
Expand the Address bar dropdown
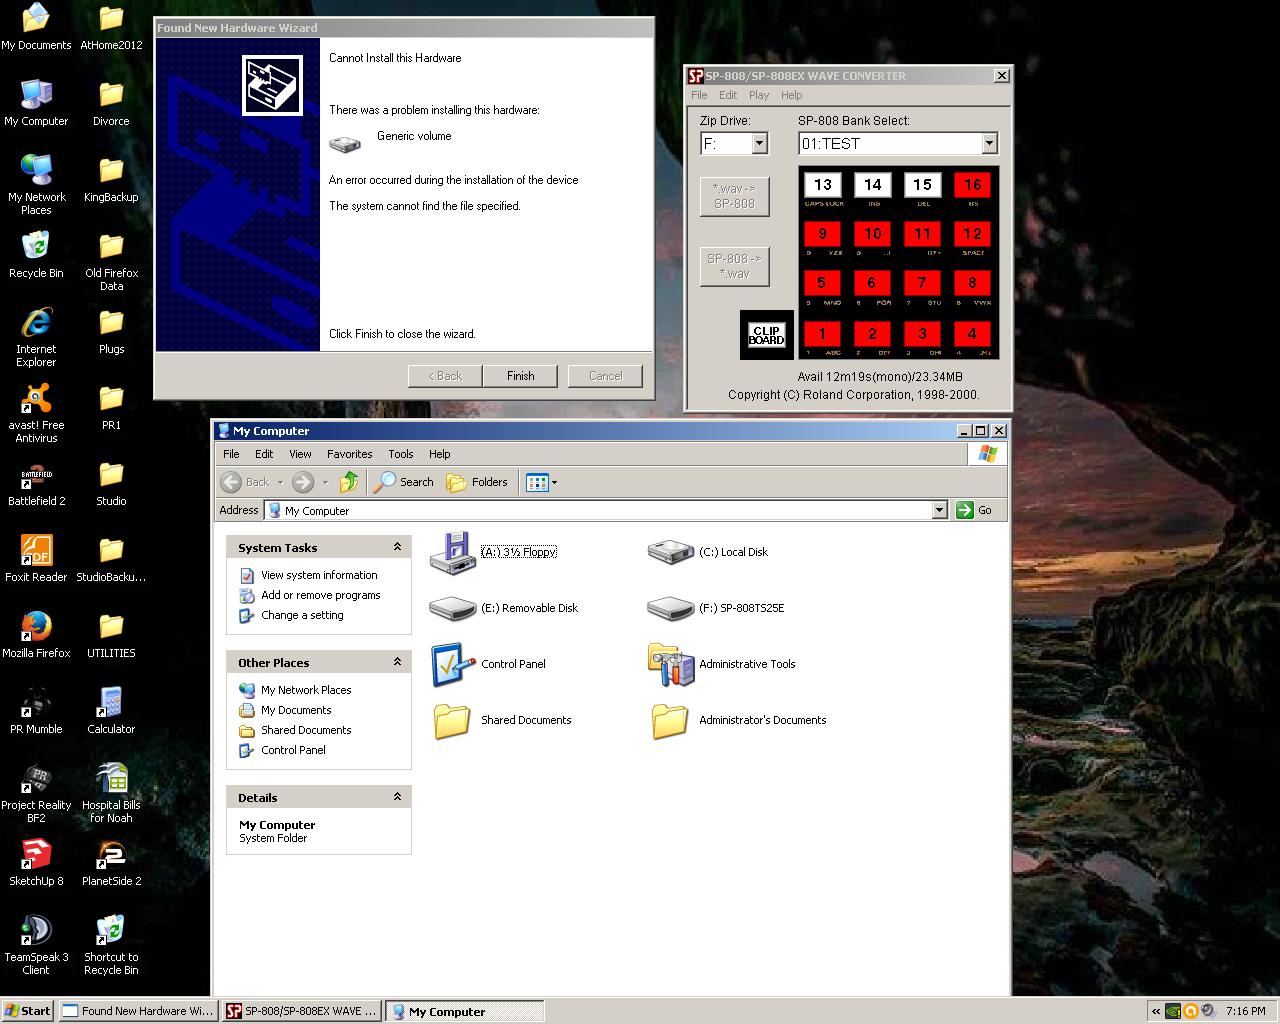939,510
